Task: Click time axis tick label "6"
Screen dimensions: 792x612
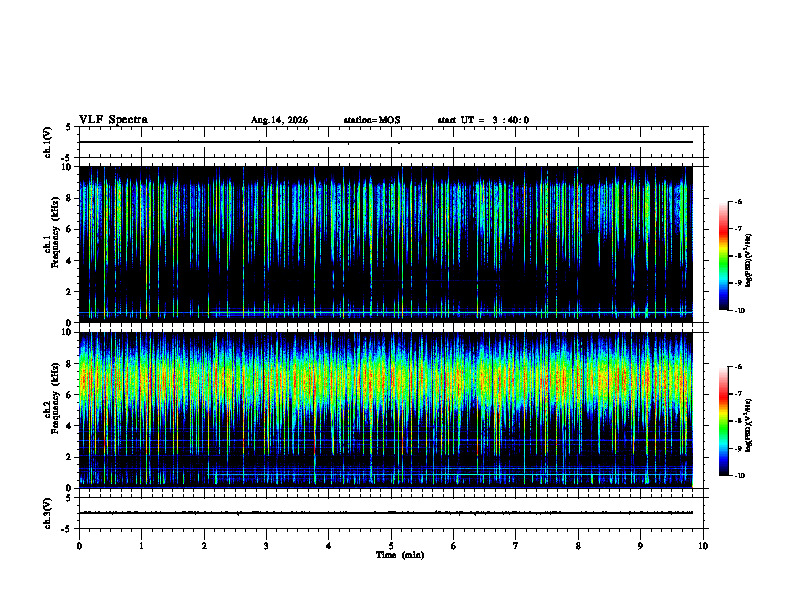Action: [454, 546]
